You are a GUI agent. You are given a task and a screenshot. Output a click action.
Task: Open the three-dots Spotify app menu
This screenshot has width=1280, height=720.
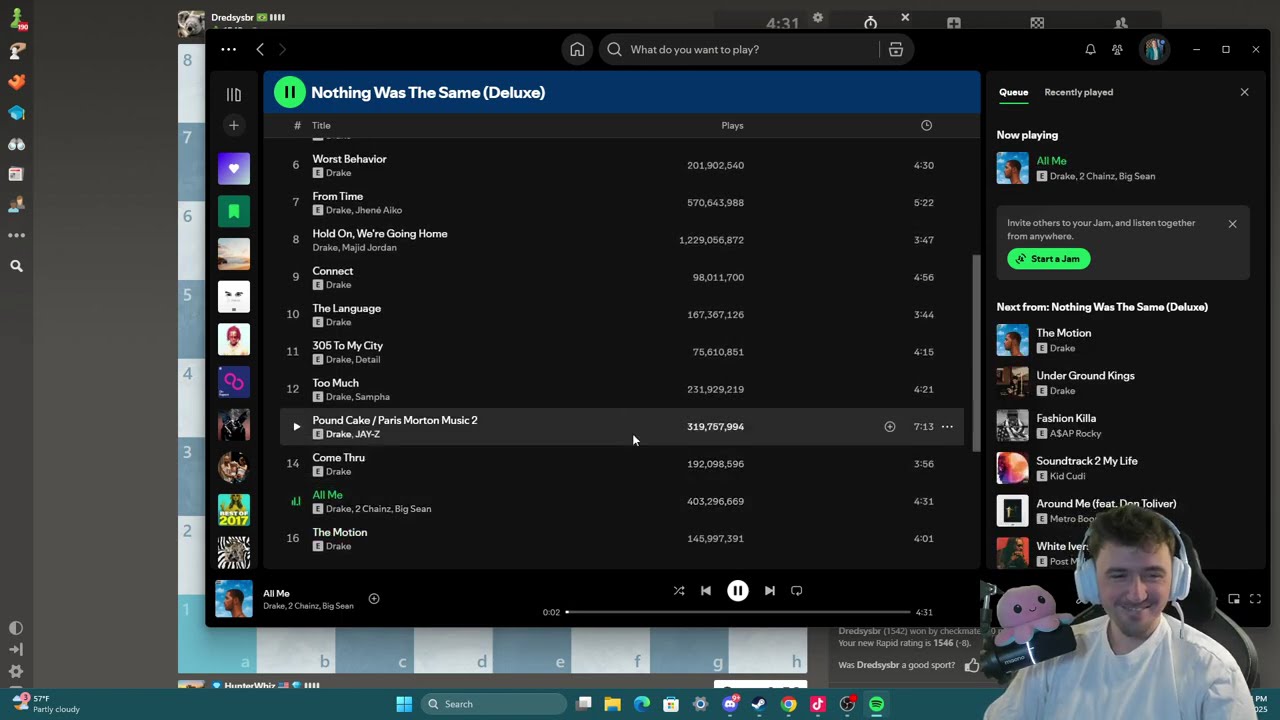tap(229, 49)
